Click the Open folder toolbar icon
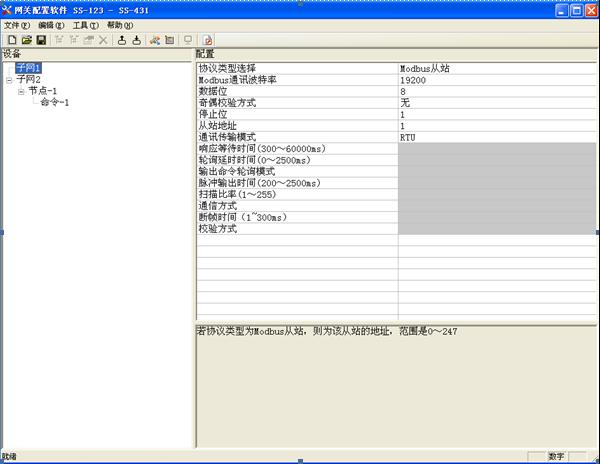This screenshot has width=600, height=464. (x=26, y=40)
